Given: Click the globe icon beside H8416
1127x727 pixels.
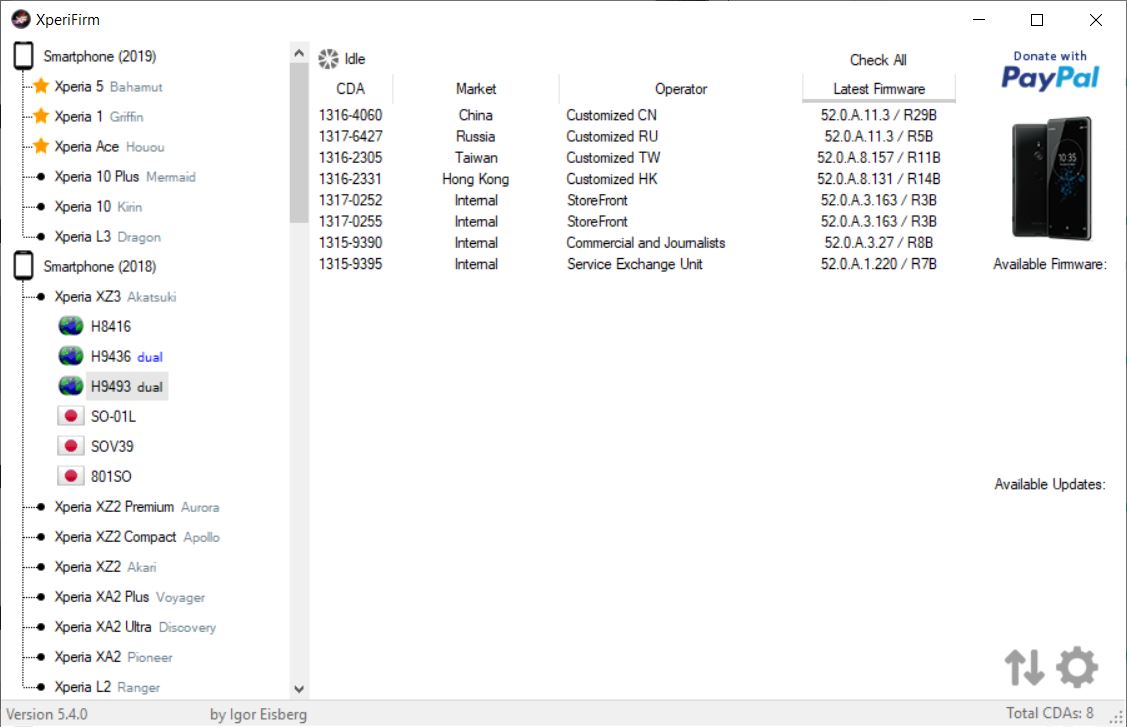Looking at the screenshot, I should coord(71,327).
